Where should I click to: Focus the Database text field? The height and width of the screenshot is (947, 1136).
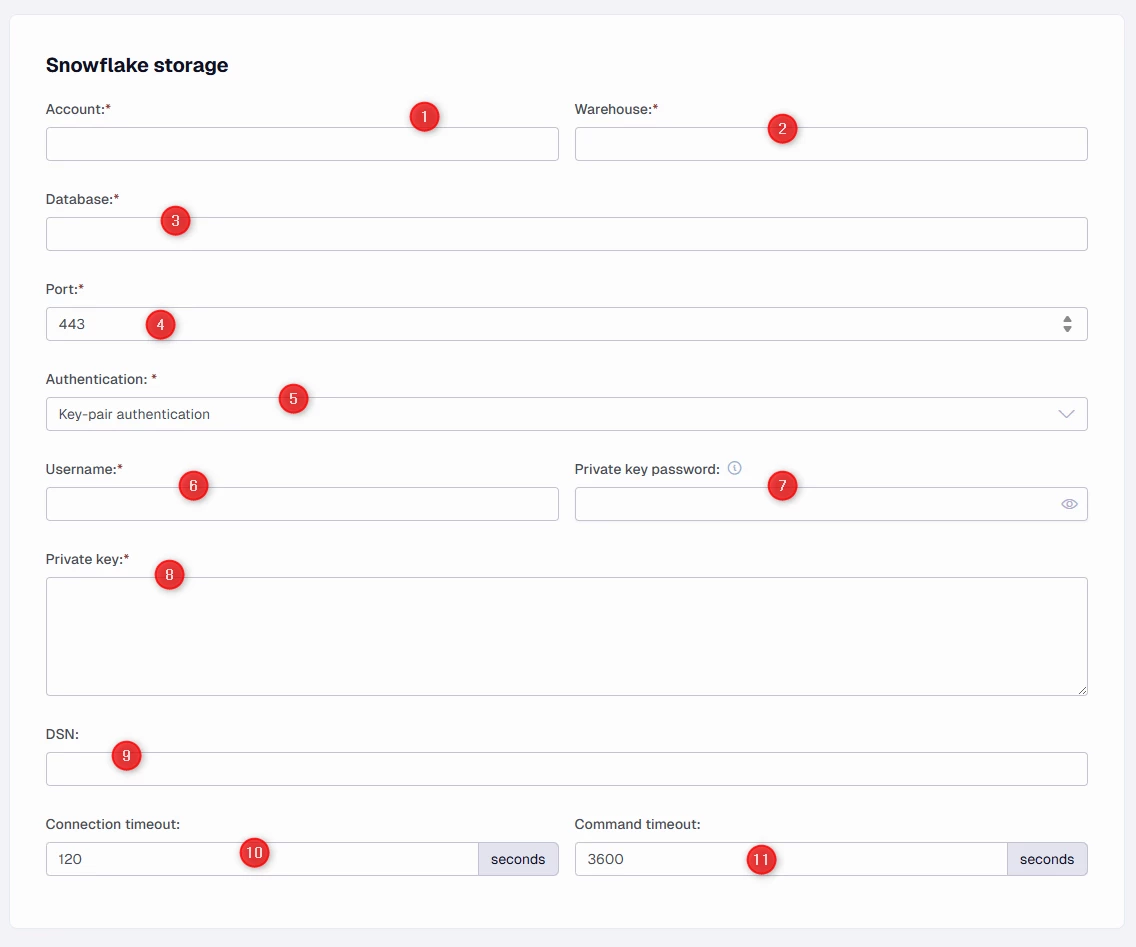(567, 234)
